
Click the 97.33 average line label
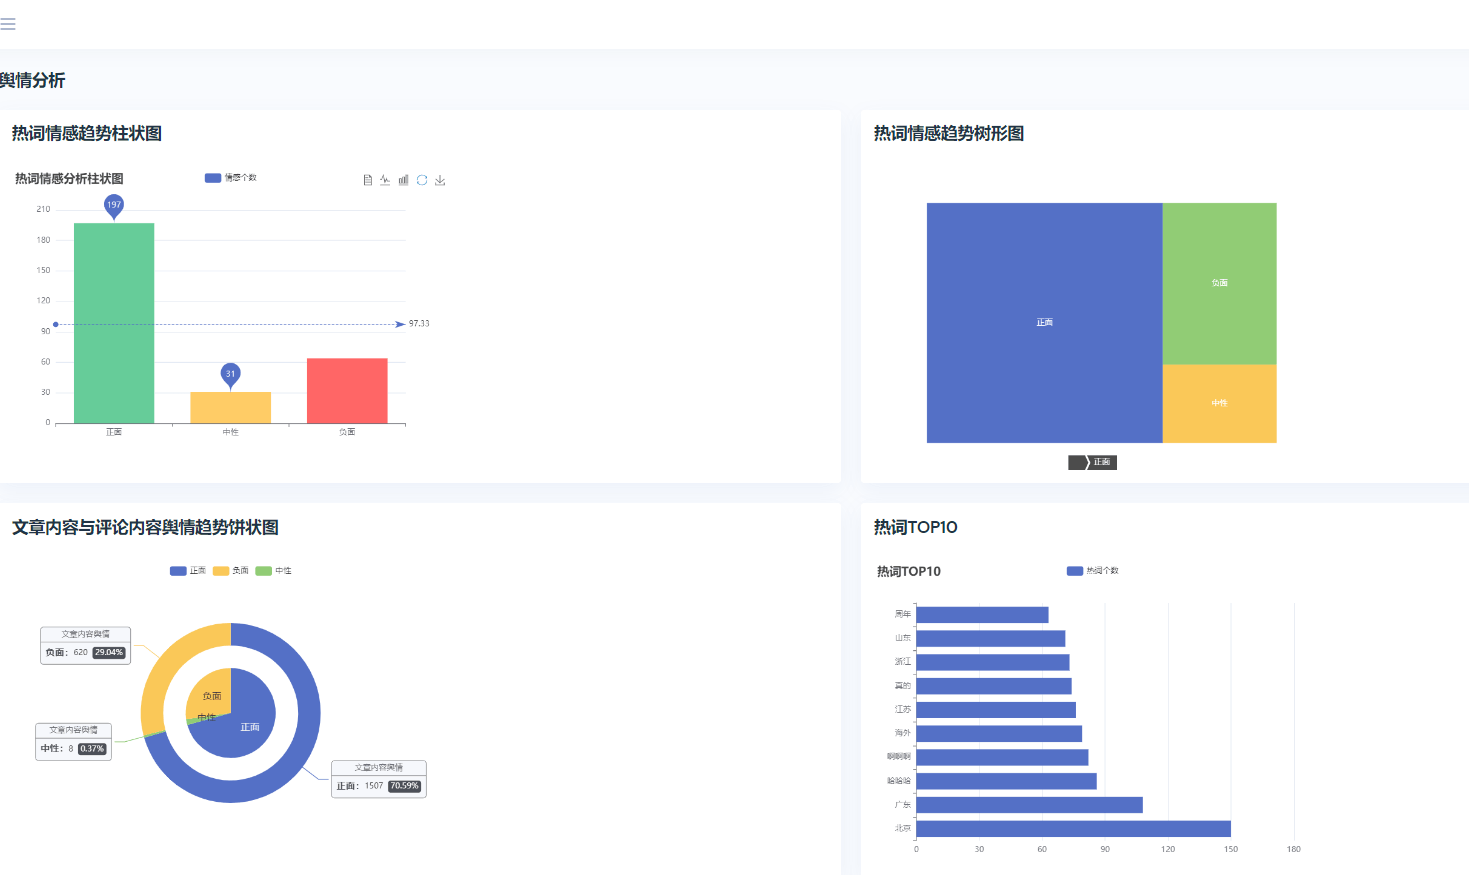[x=419, y=324]
